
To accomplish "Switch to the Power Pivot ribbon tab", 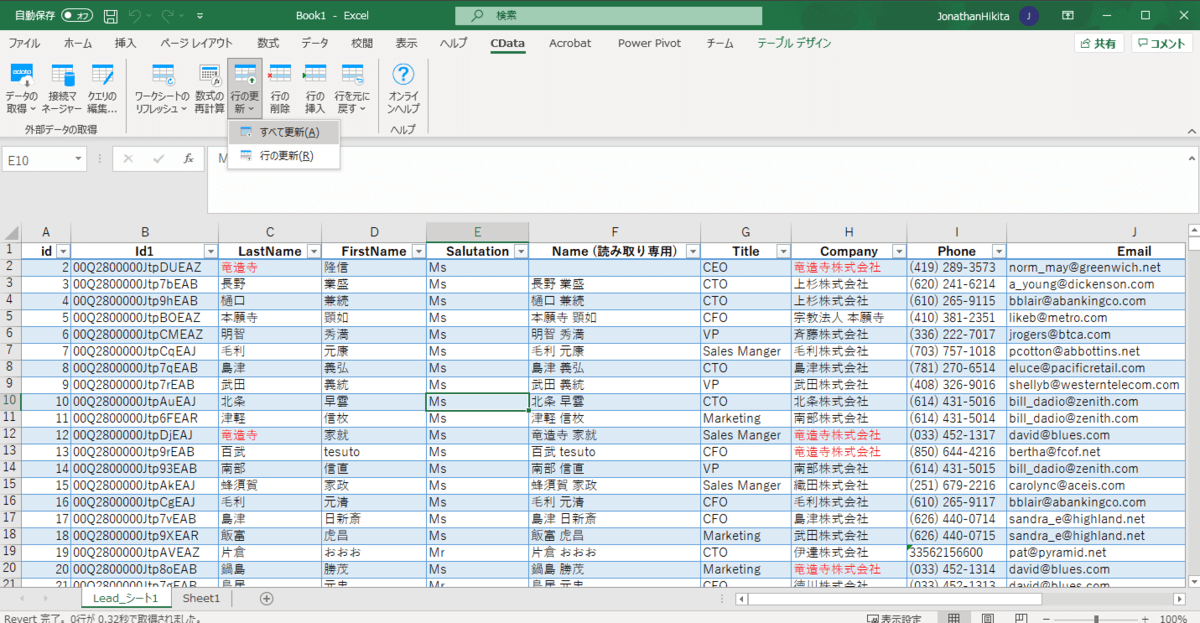I will tap(648, 43).
